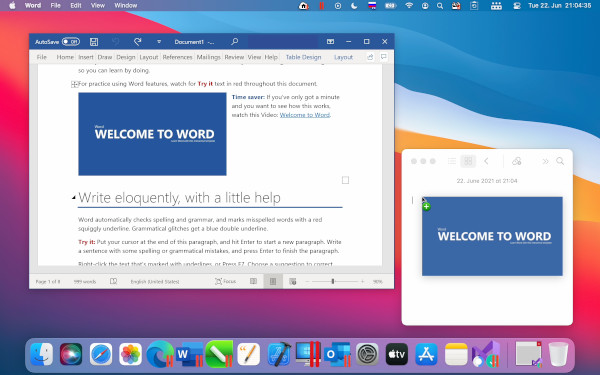The width and height of the screenshot is (600, 375).
Task: Click the 'Page 1 of 8' status indicator
Action: (x=48, y=282)
